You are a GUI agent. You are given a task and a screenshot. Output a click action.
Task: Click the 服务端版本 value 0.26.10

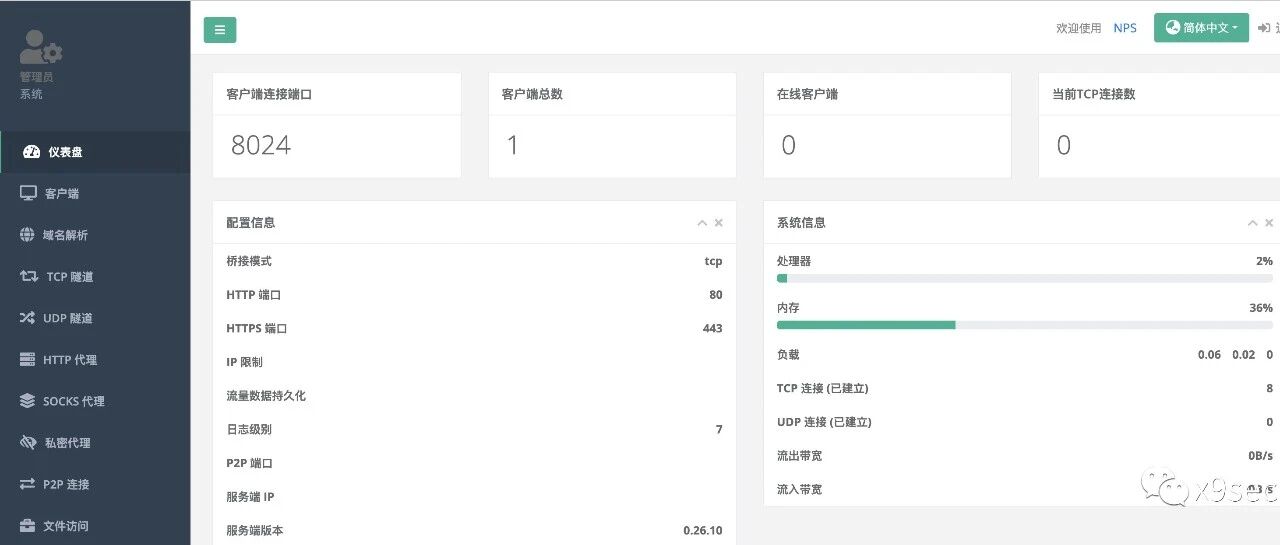(x=703, y=530)
